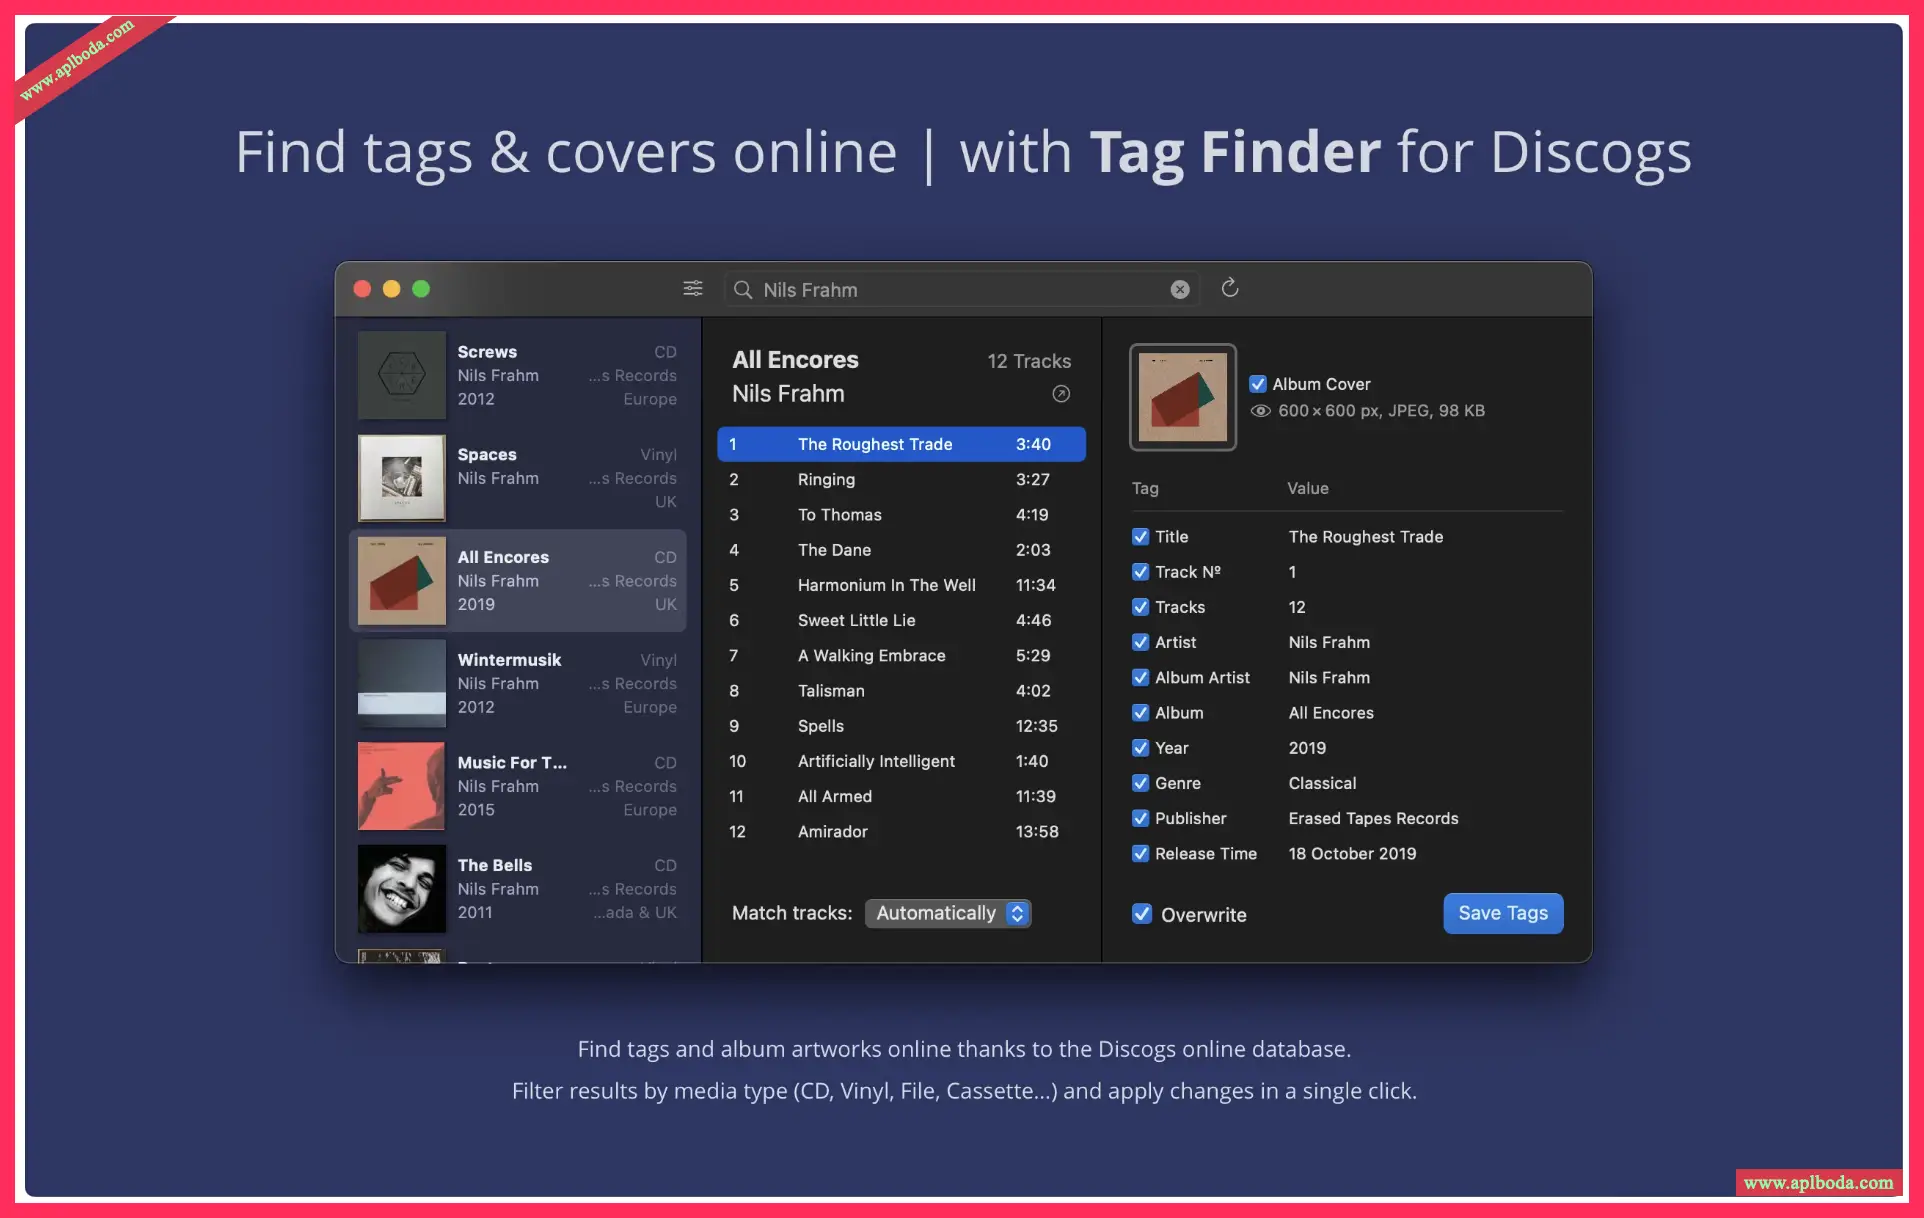Select track Harmonium In The Well
Screen dimensions: 1924x1218
(x=886, y=585)
